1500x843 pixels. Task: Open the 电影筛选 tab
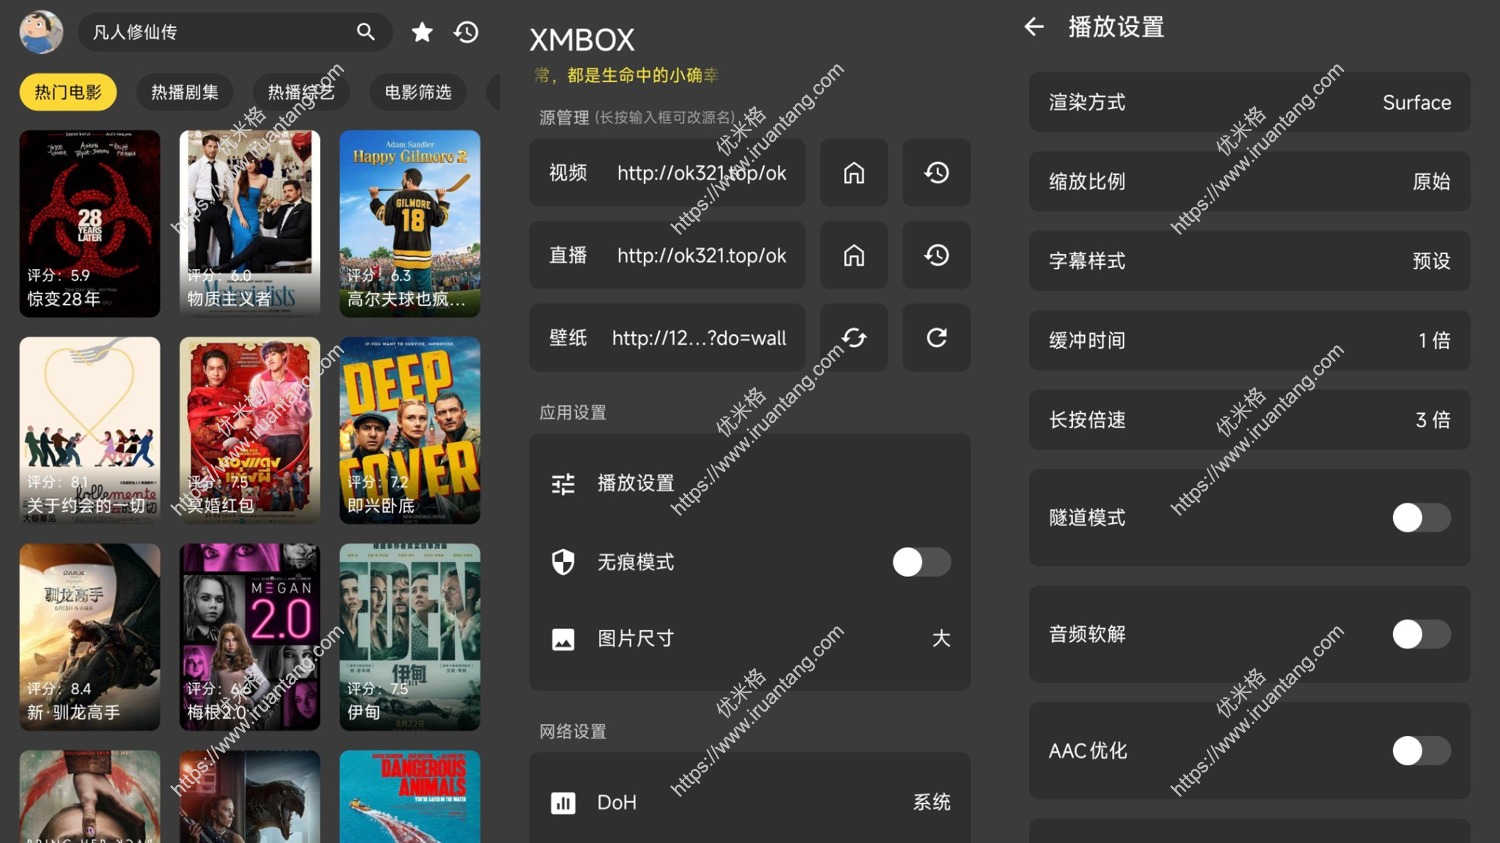click(x=418, y=91)
